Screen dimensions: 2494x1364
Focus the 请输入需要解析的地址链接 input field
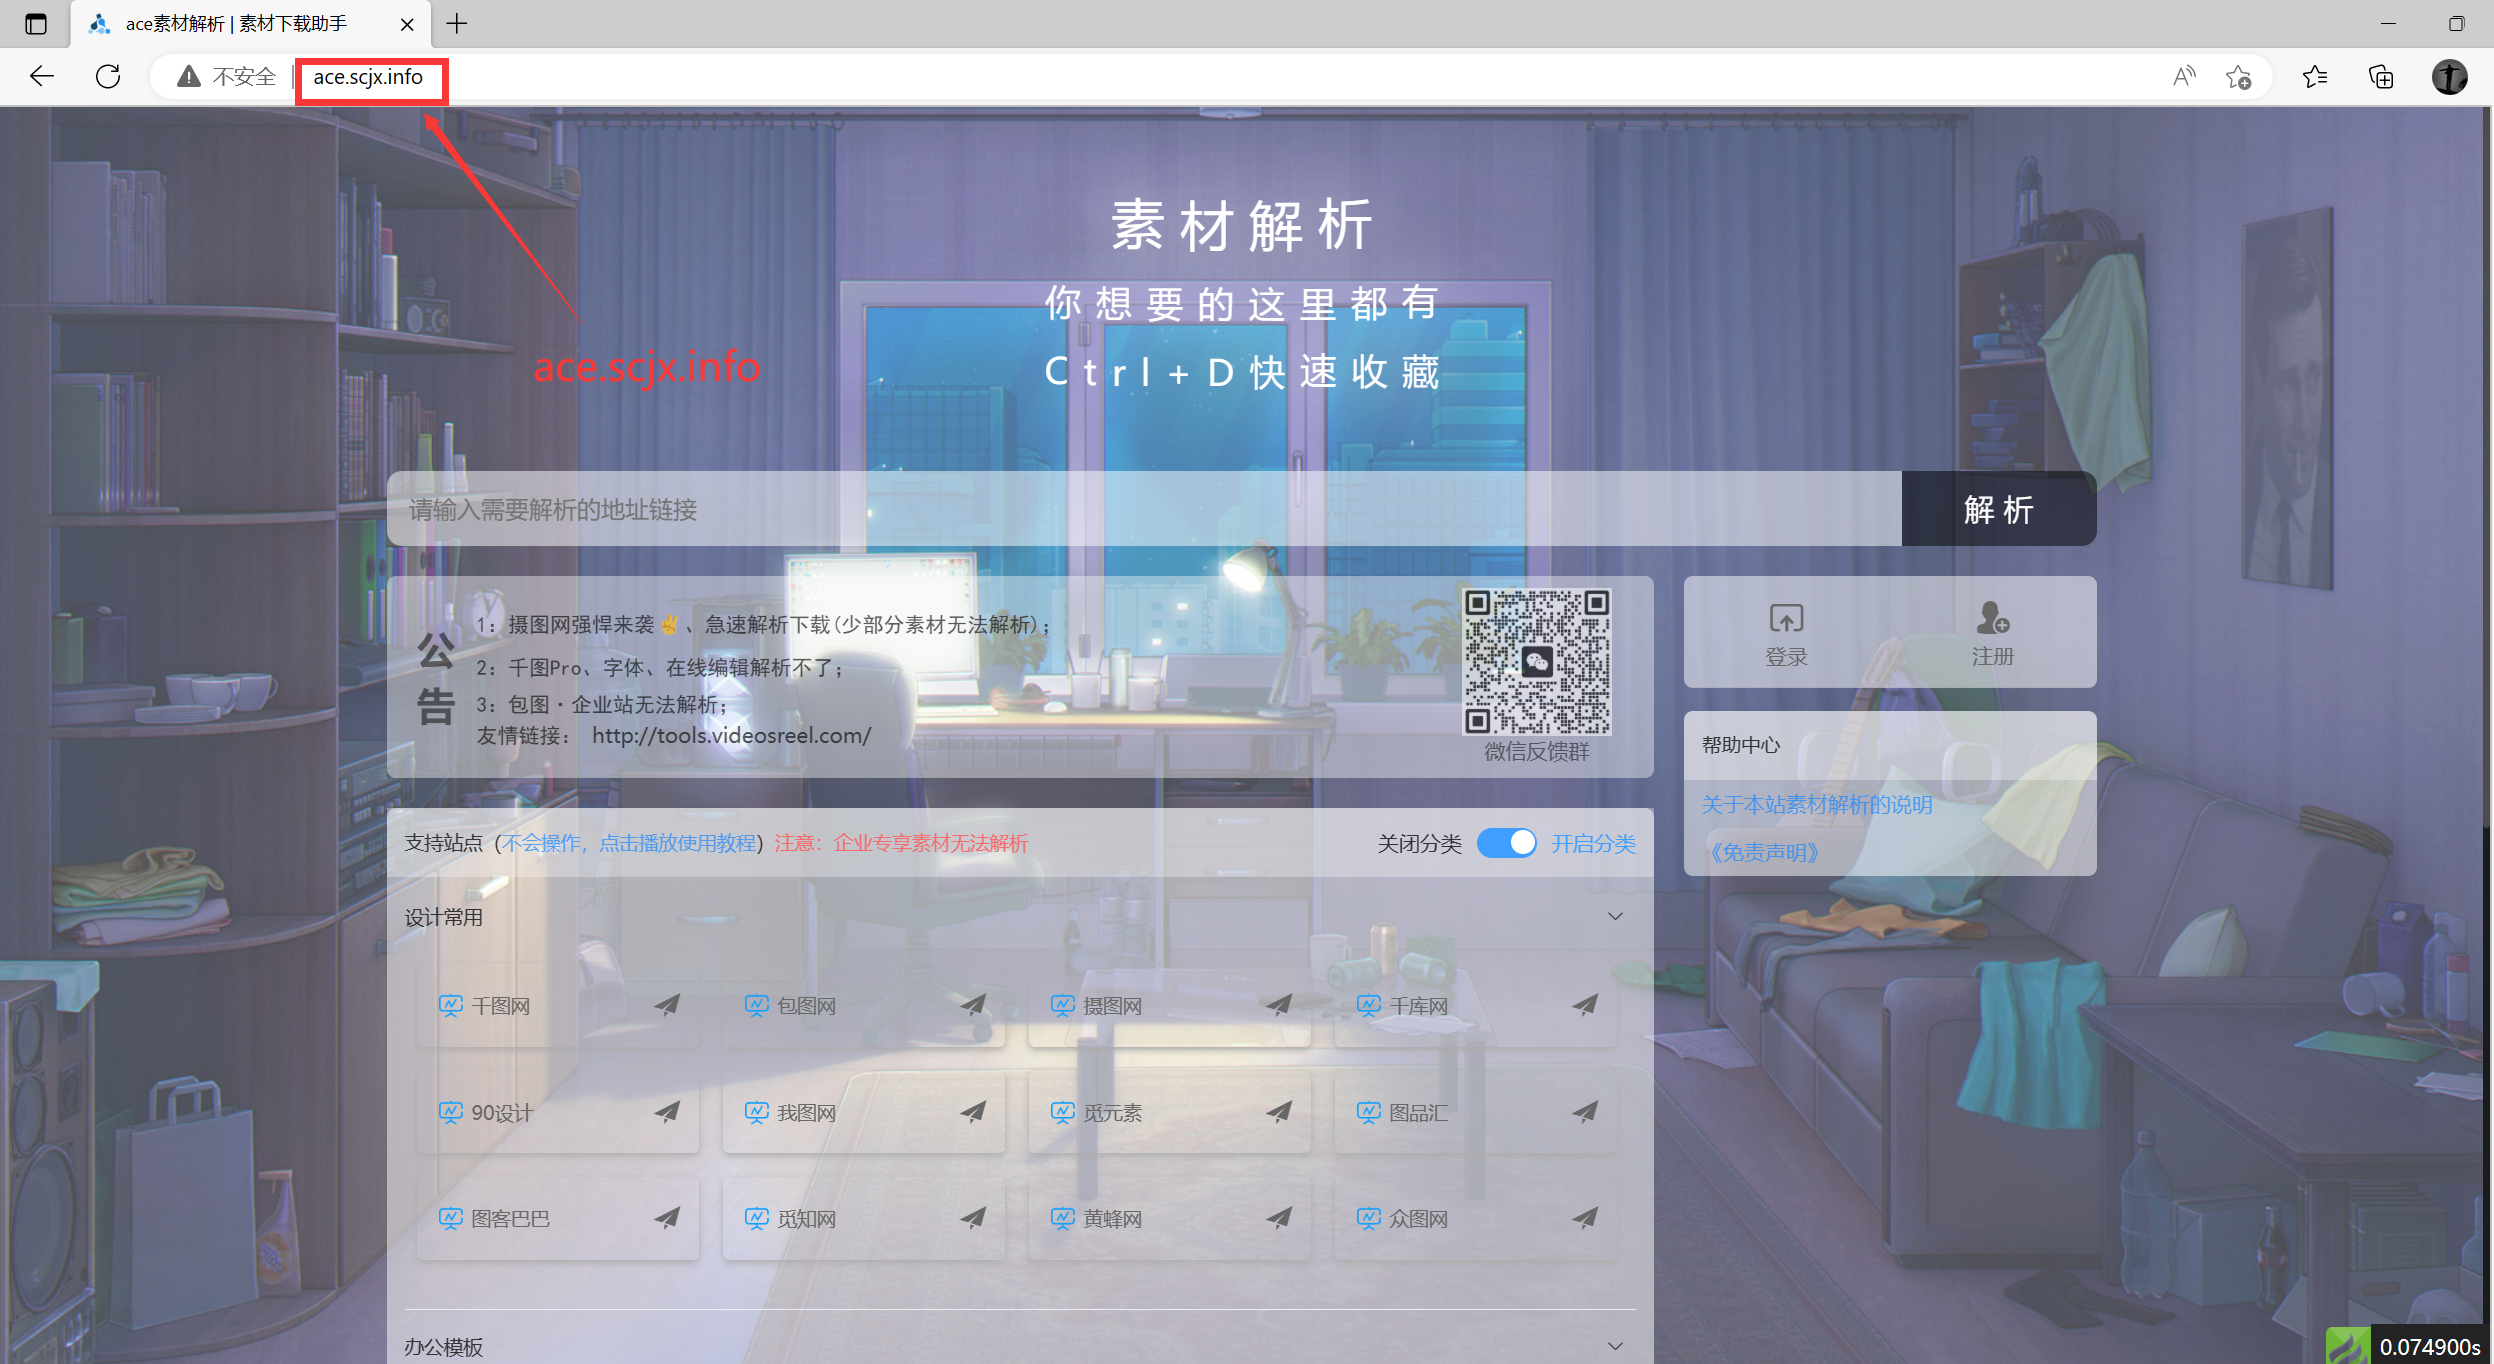[1144, 509]
